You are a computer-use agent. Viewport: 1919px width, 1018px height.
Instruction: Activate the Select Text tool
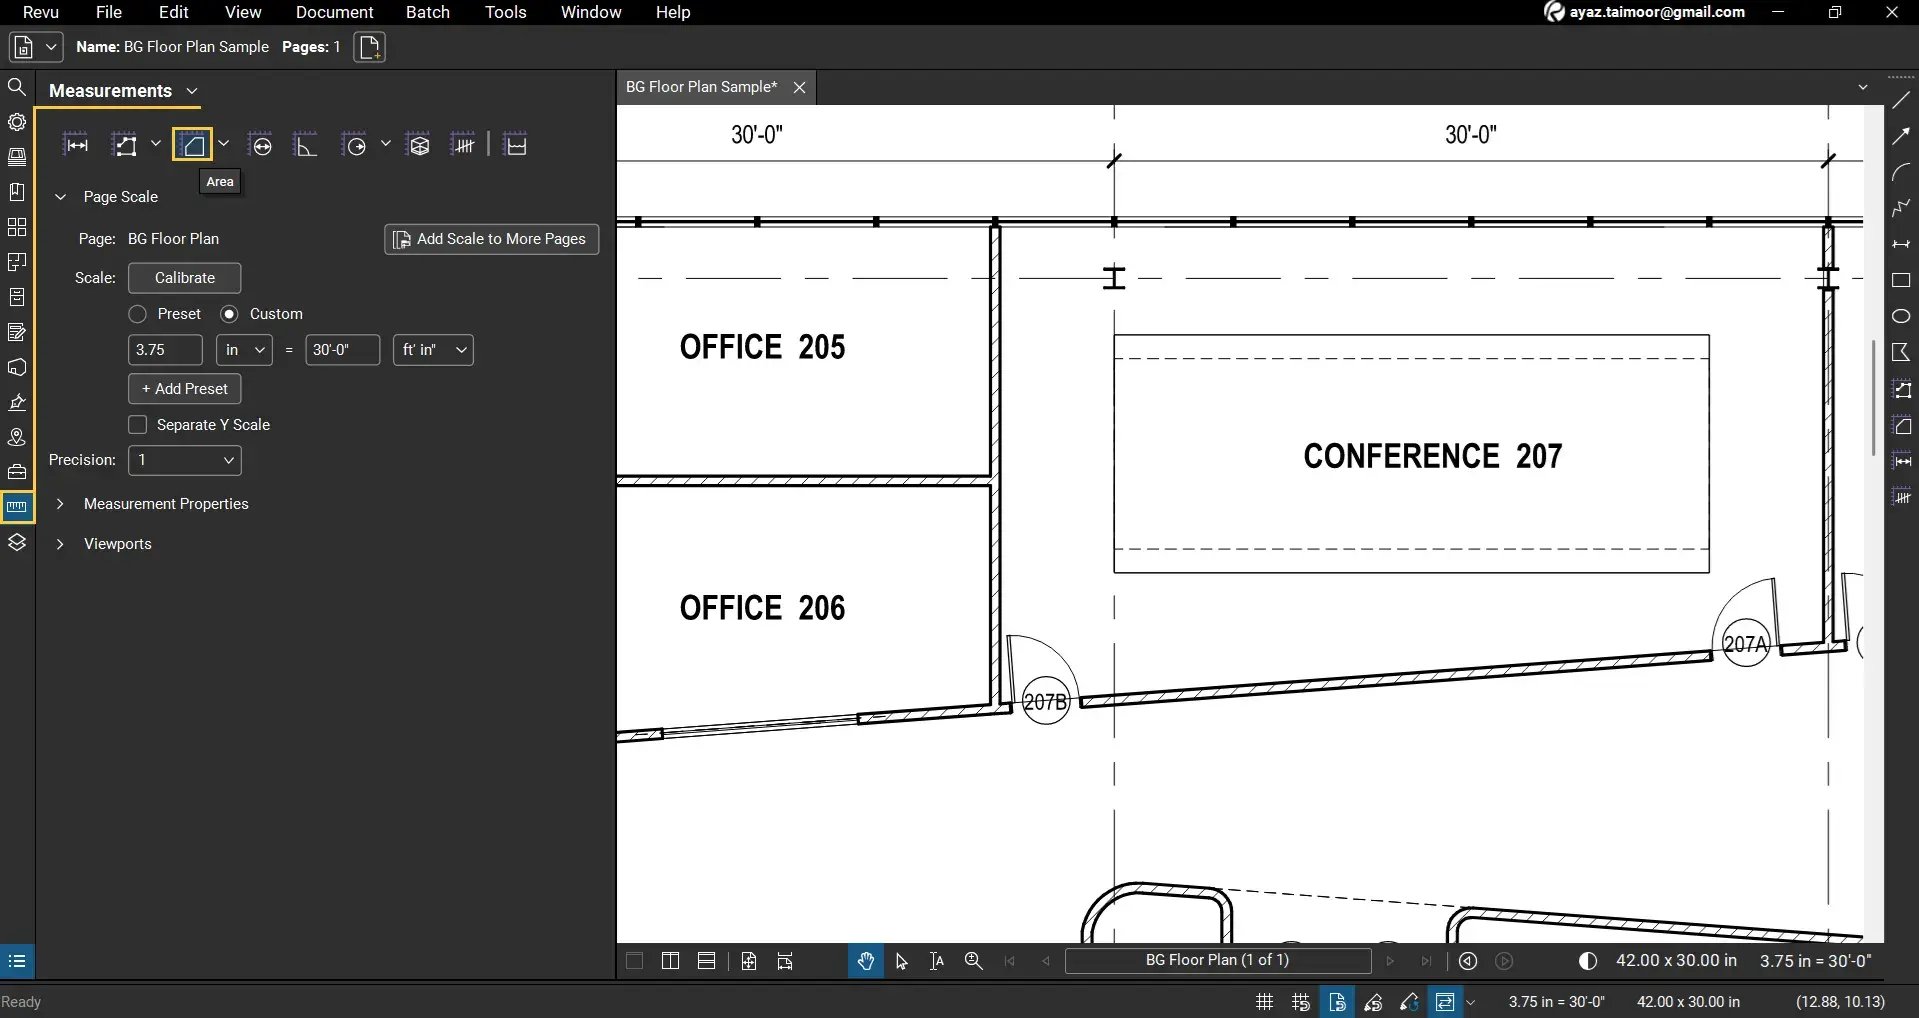tap(937, 961)
